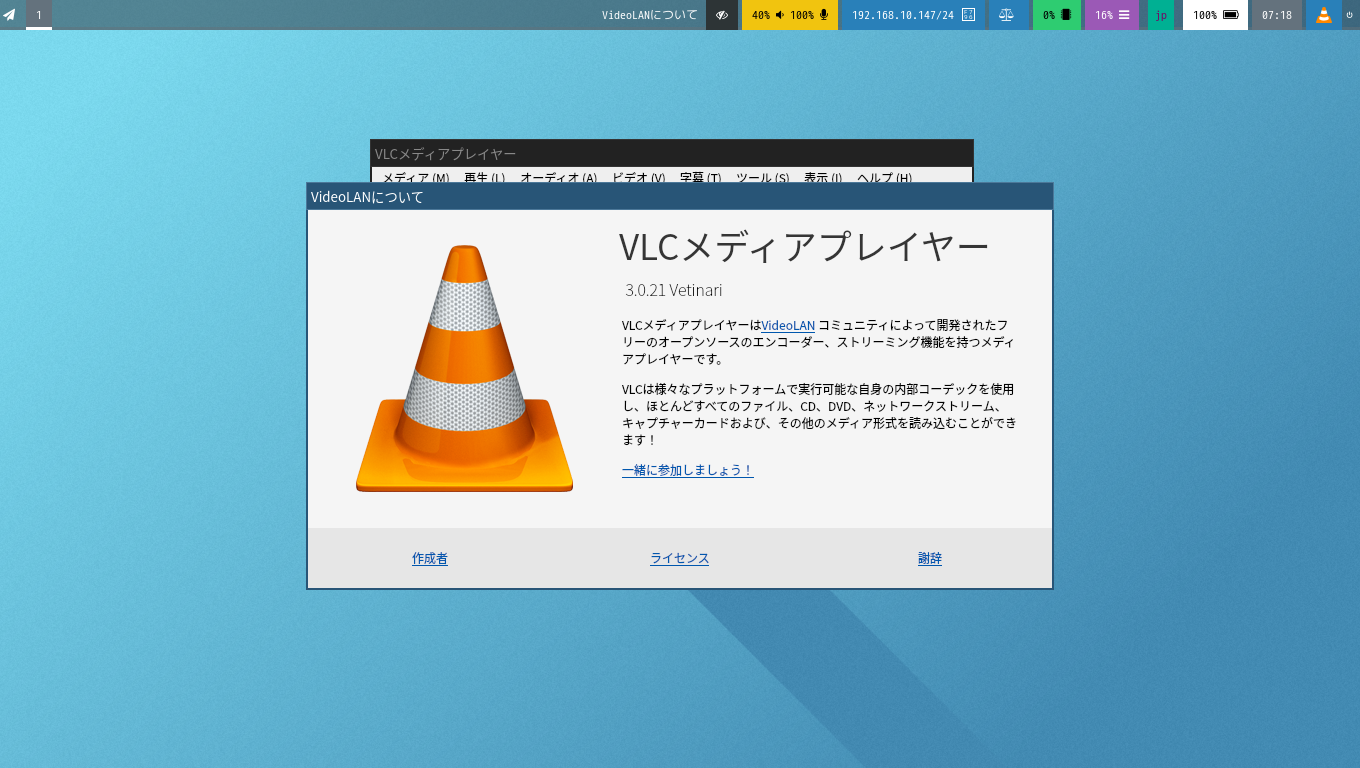
Task: Open the メディア (M) menu in VLC window
Action: [x=416, y=177]
